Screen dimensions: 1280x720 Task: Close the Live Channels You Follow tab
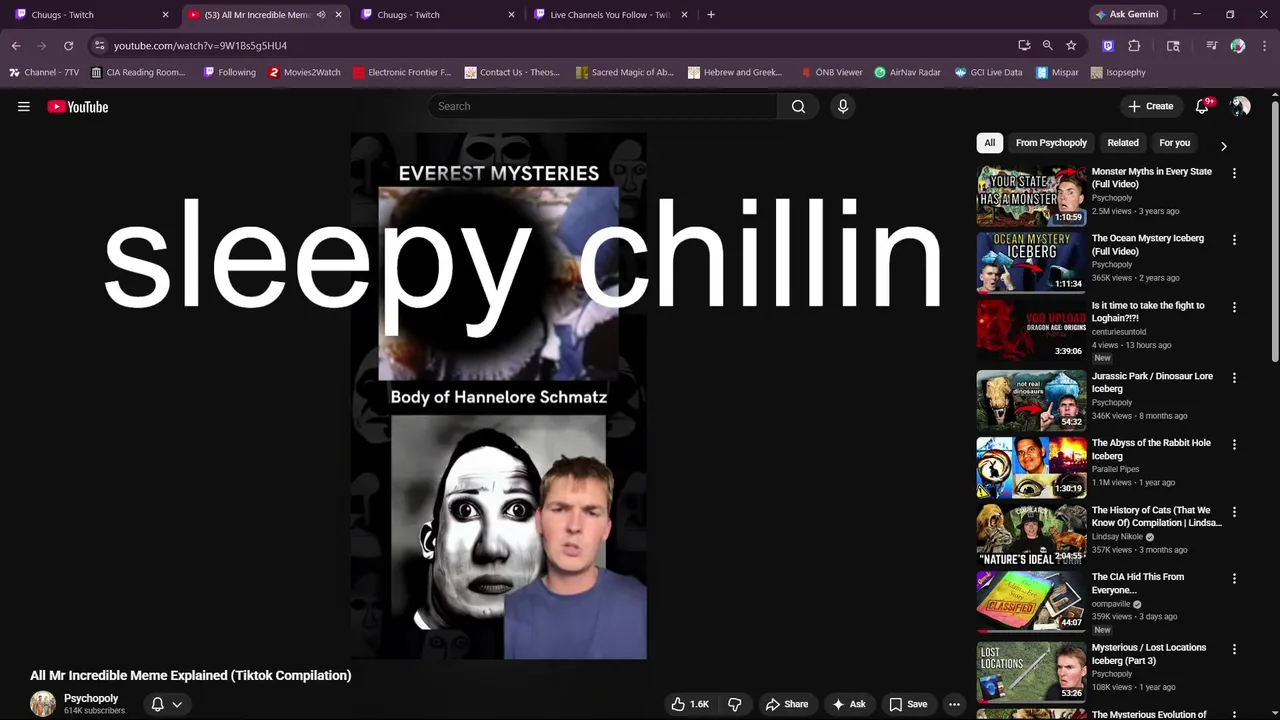click(685, 15)
